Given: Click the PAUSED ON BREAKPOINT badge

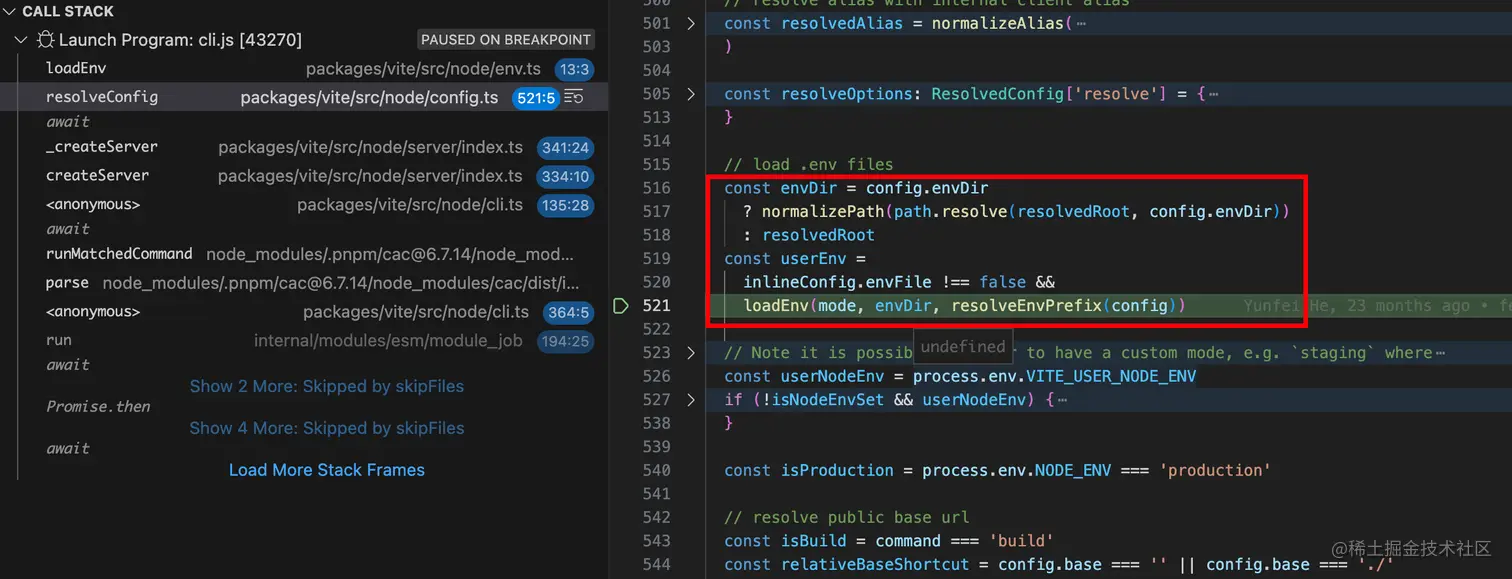Looking at the screenshot, I should (506, 40).
